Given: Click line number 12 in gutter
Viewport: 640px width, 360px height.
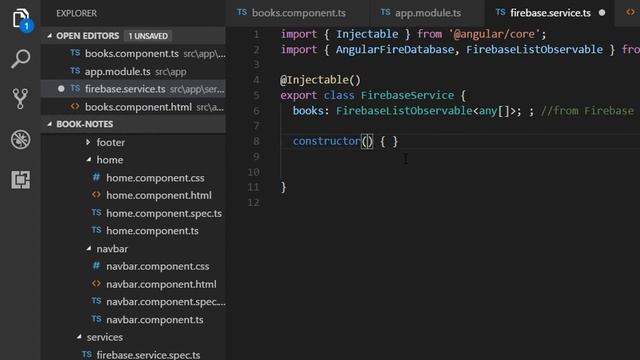Looking at the screenshot, I should click(x=253, y=202).
